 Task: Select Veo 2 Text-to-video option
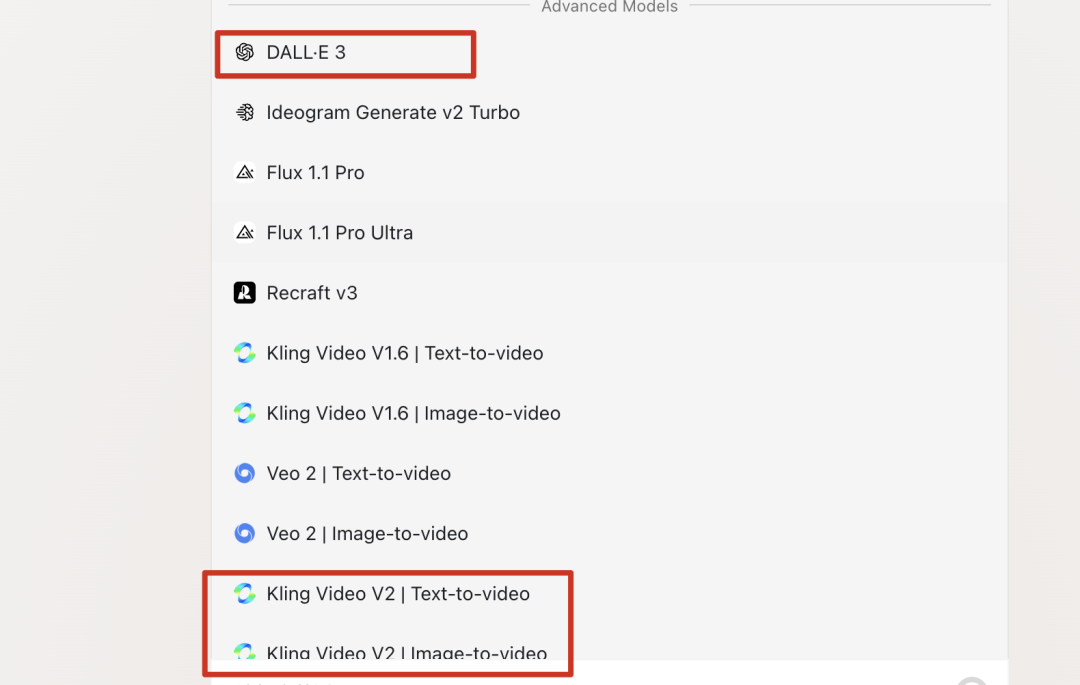coord(610,474)
